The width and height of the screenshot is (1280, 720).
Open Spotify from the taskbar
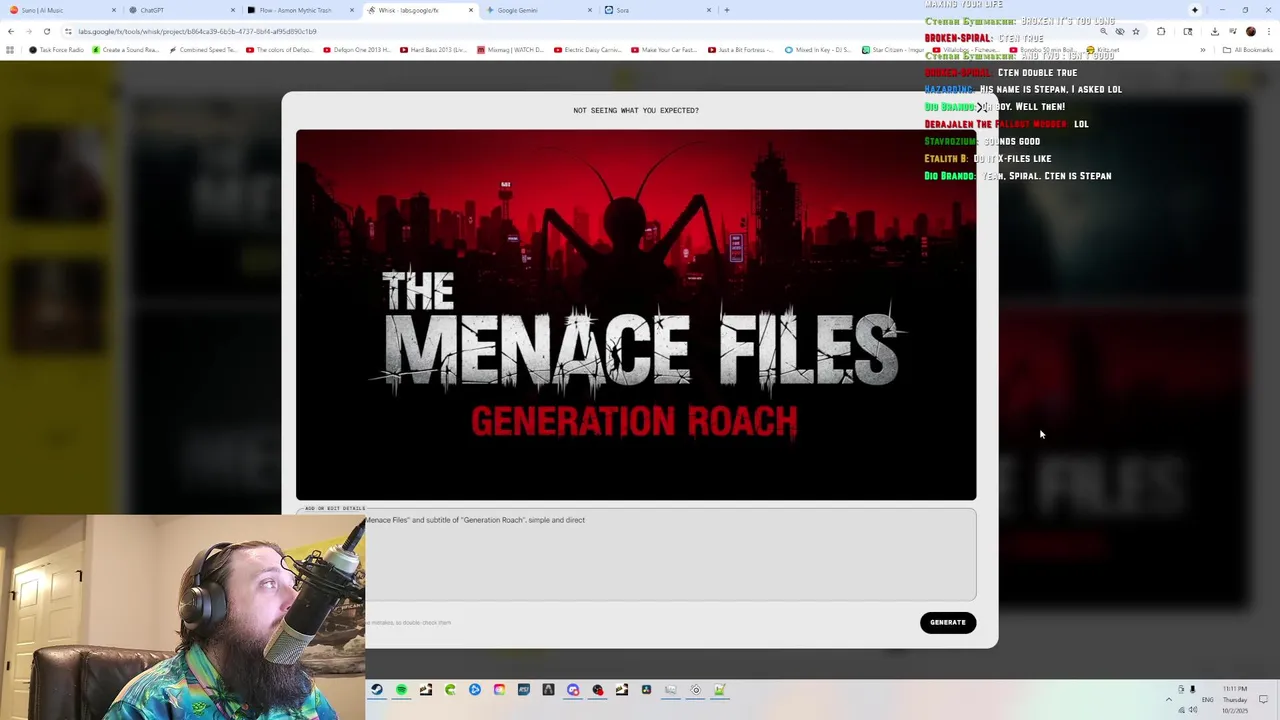pos(401,690)
